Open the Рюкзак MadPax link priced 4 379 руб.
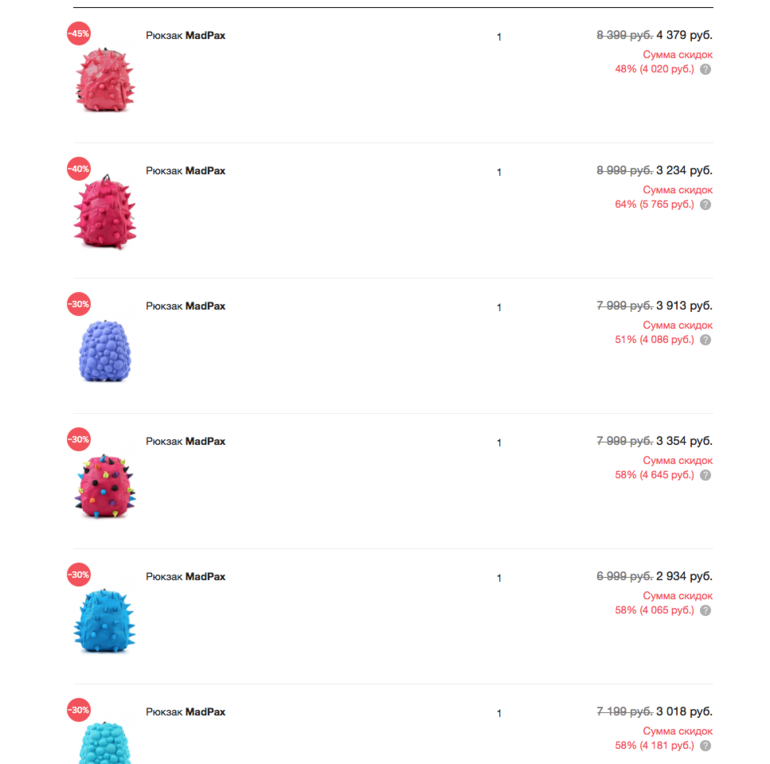The image size is (770, 764). click(x=186, y=35)
